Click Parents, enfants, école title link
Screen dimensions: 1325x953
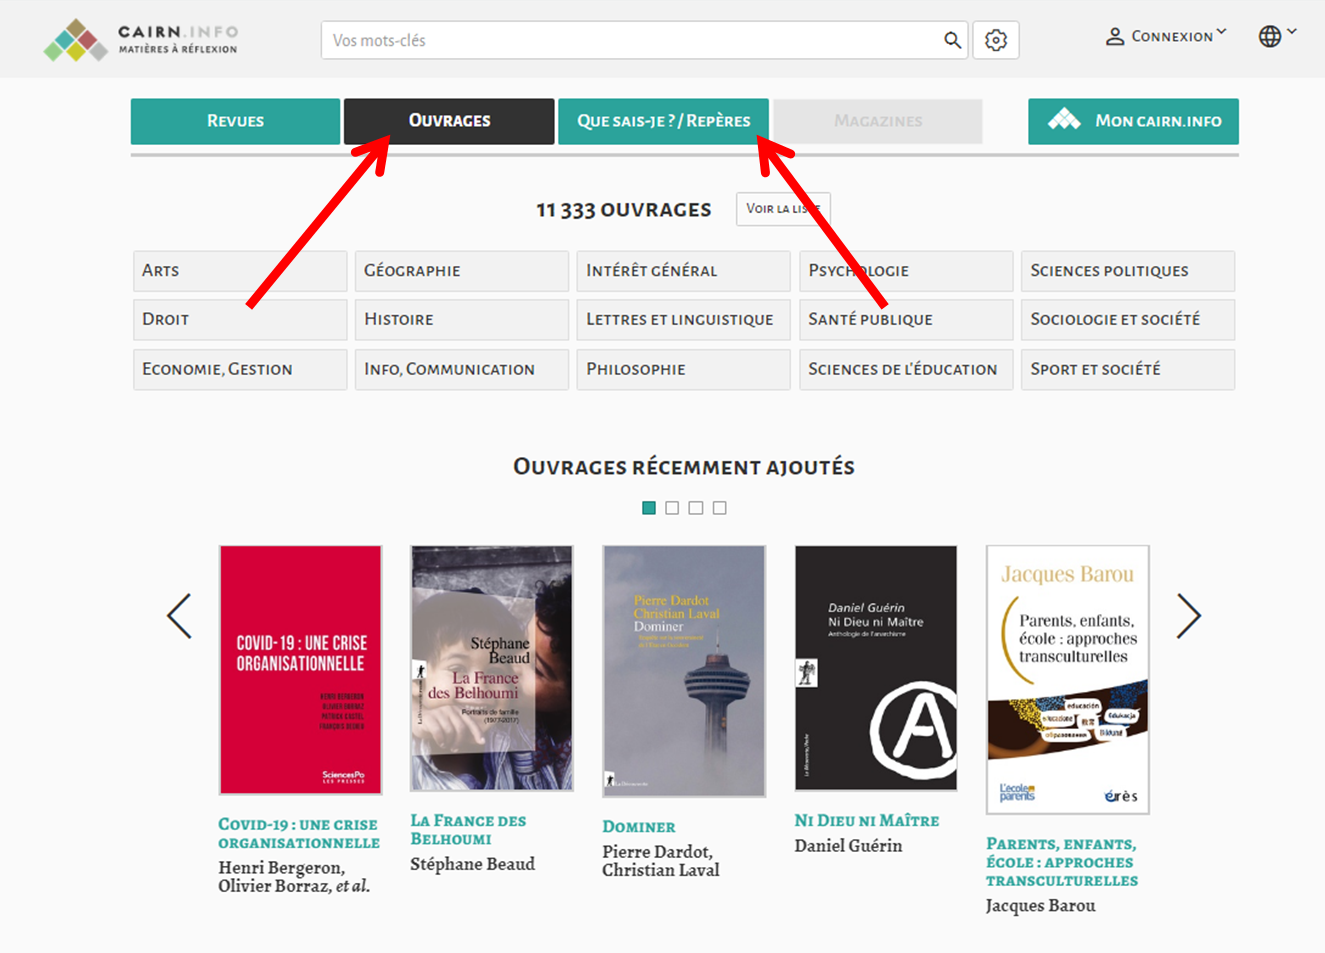pos(1062,862)
